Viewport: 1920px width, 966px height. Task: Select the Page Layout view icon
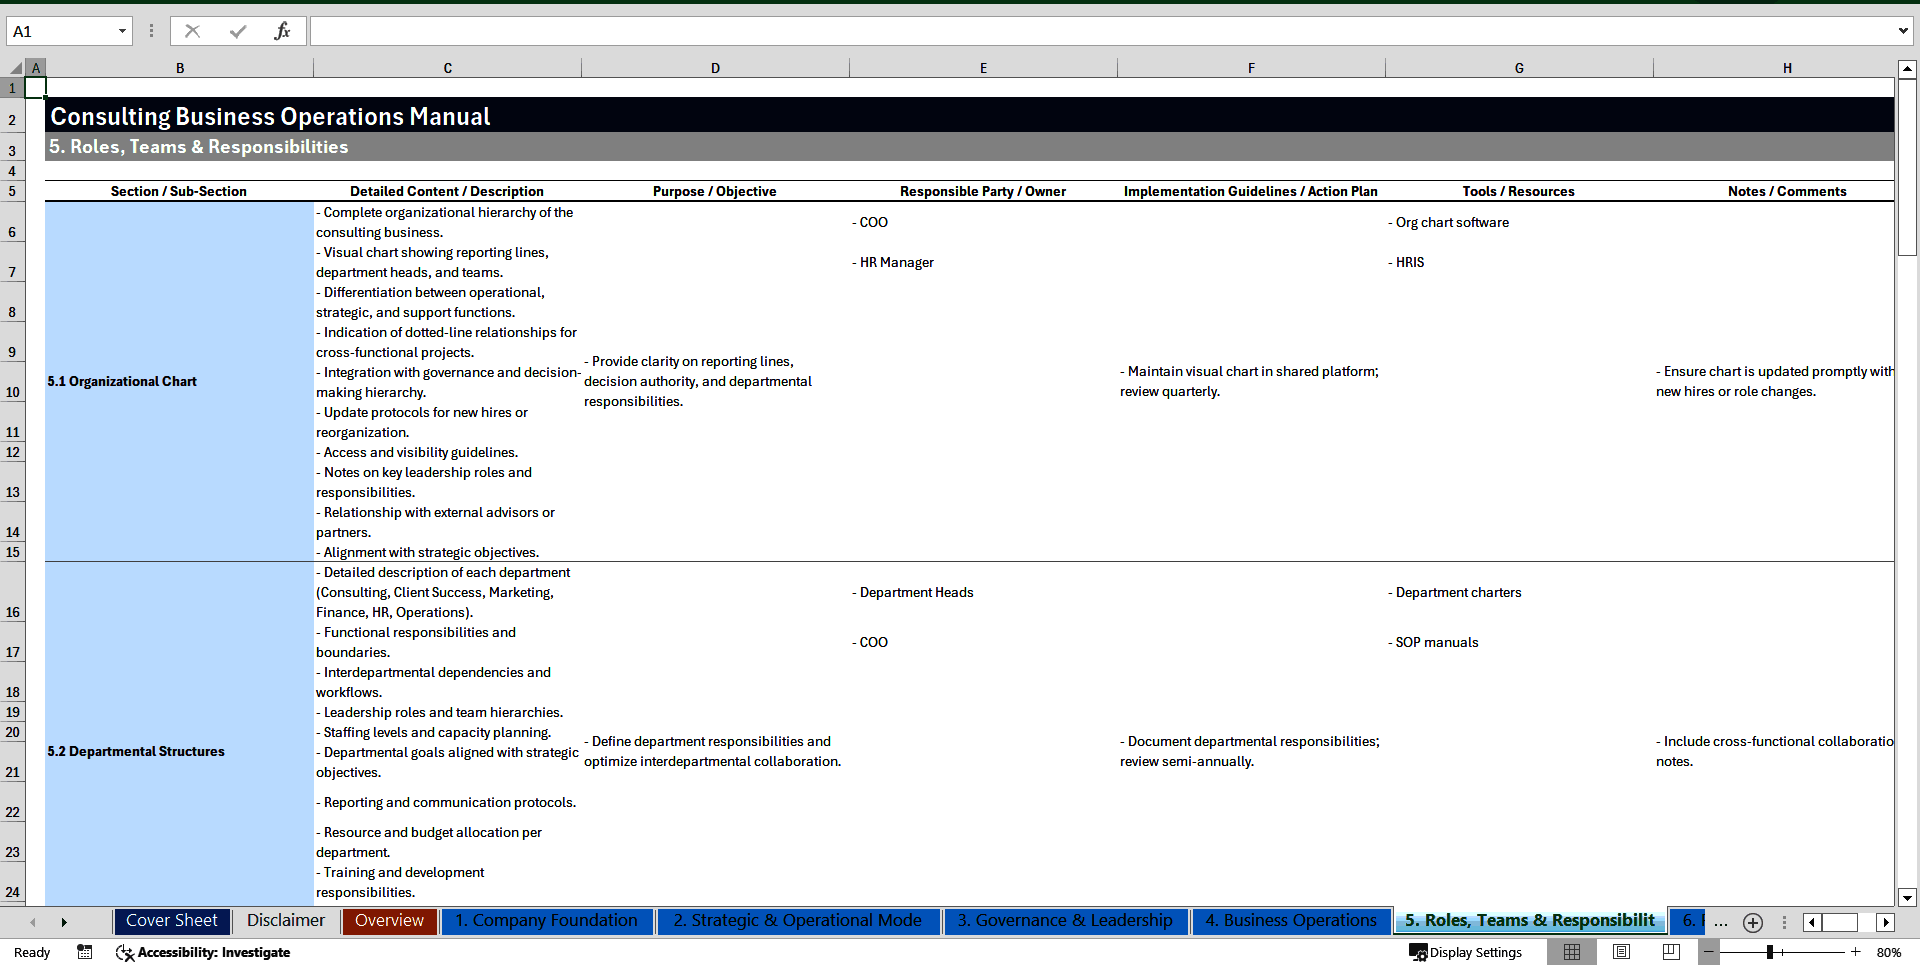point(1621,952)
